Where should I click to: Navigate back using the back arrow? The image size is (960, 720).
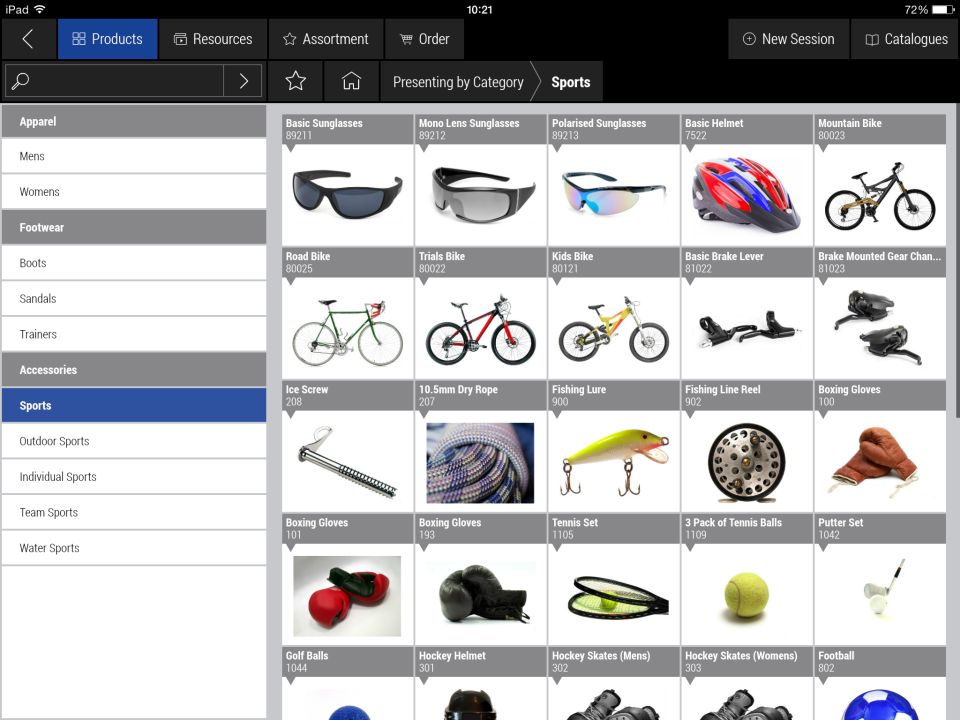point(28,40)
